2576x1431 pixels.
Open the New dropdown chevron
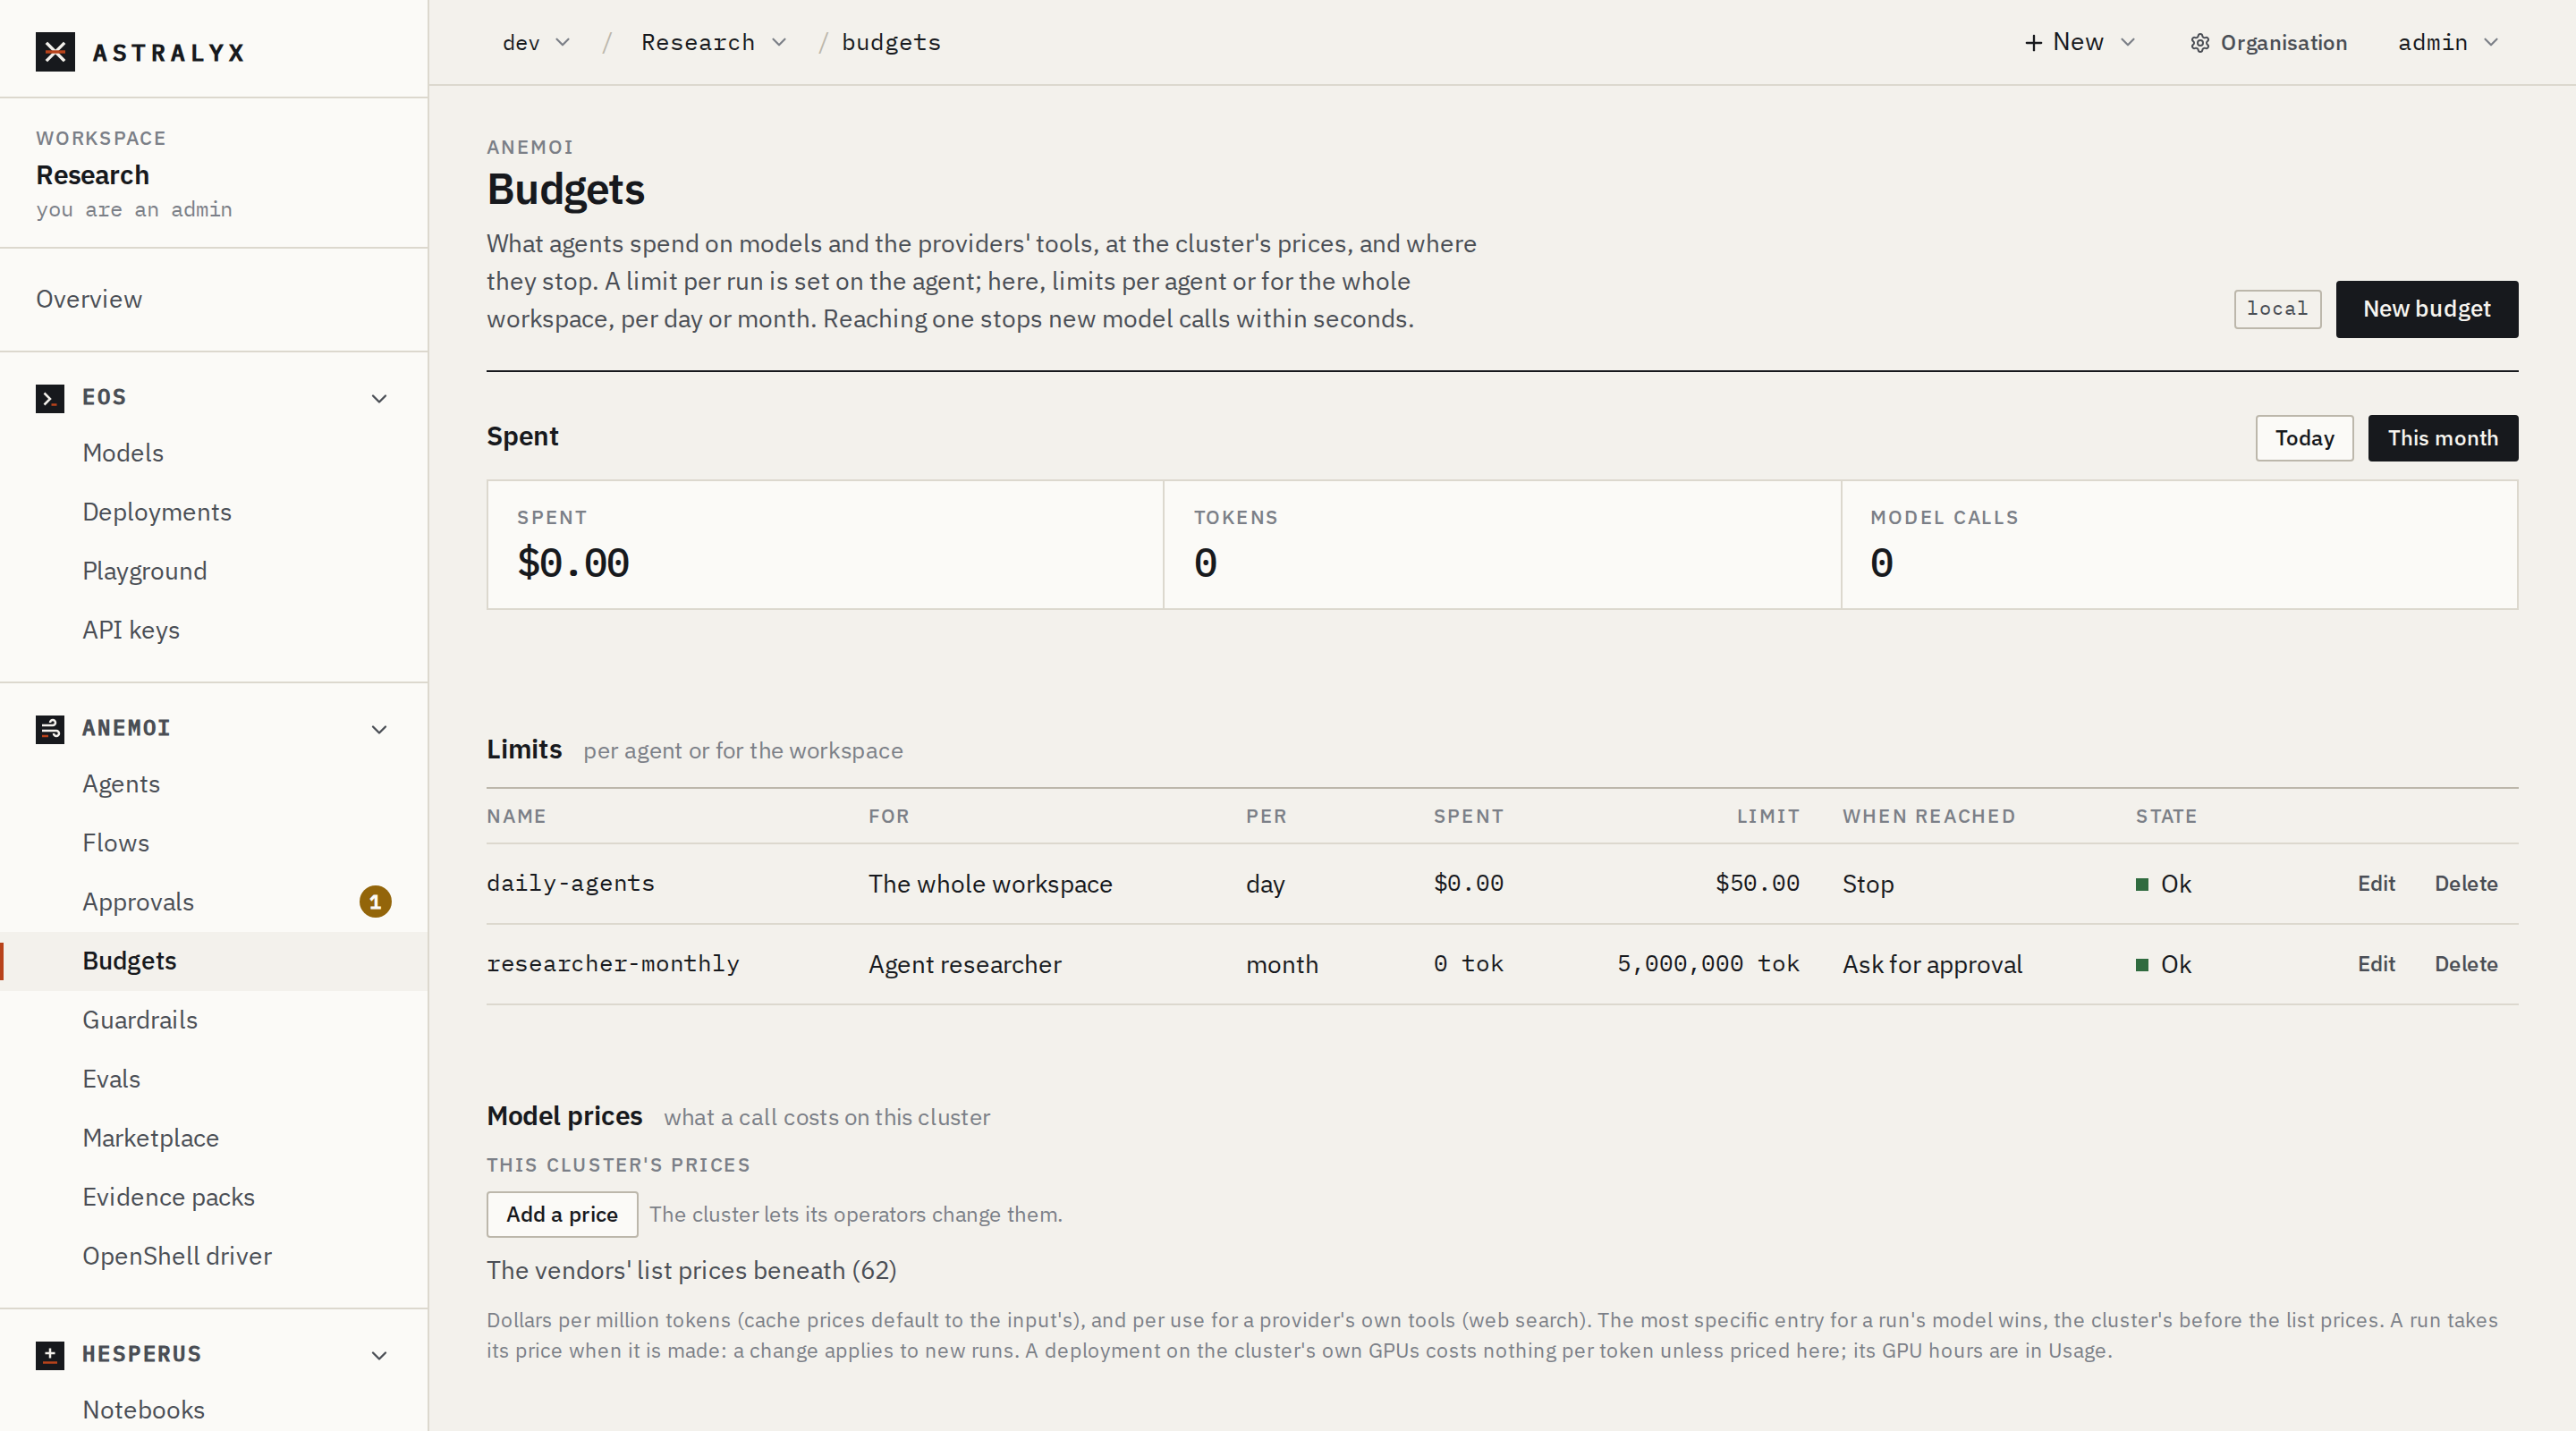coord(2128,43)
